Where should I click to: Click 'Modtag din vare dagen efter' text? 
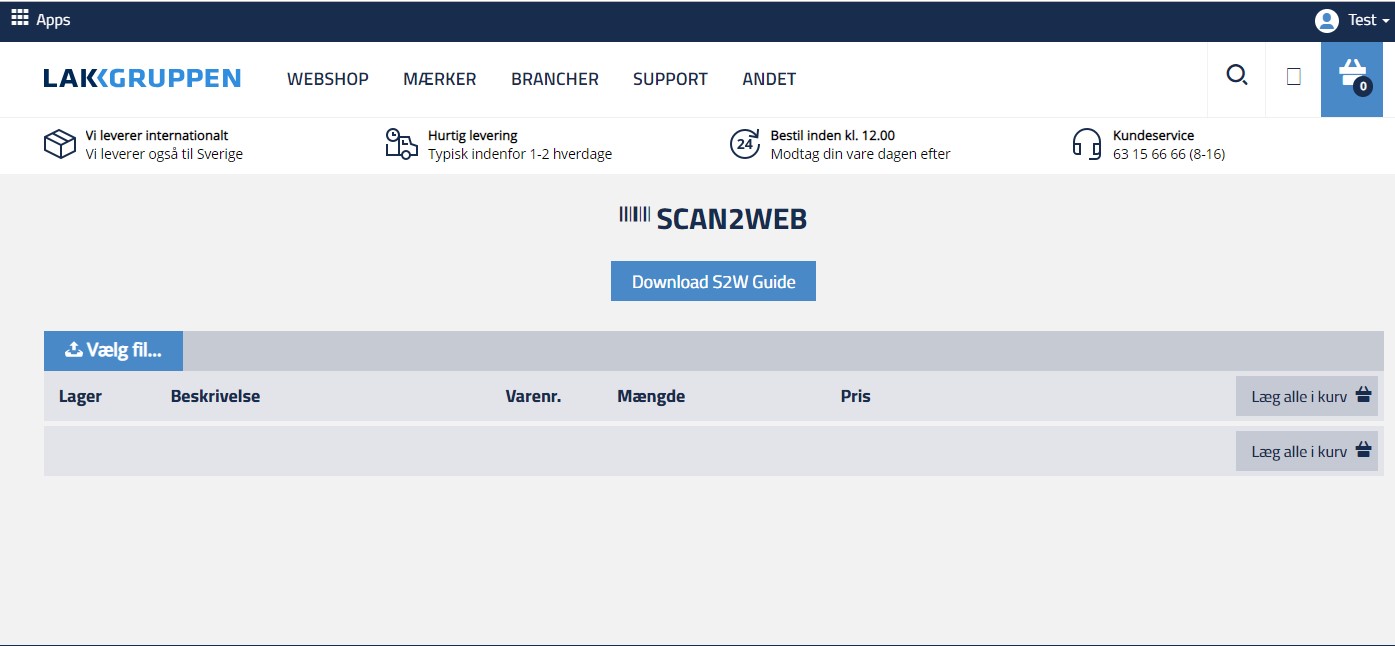point(860,154)
